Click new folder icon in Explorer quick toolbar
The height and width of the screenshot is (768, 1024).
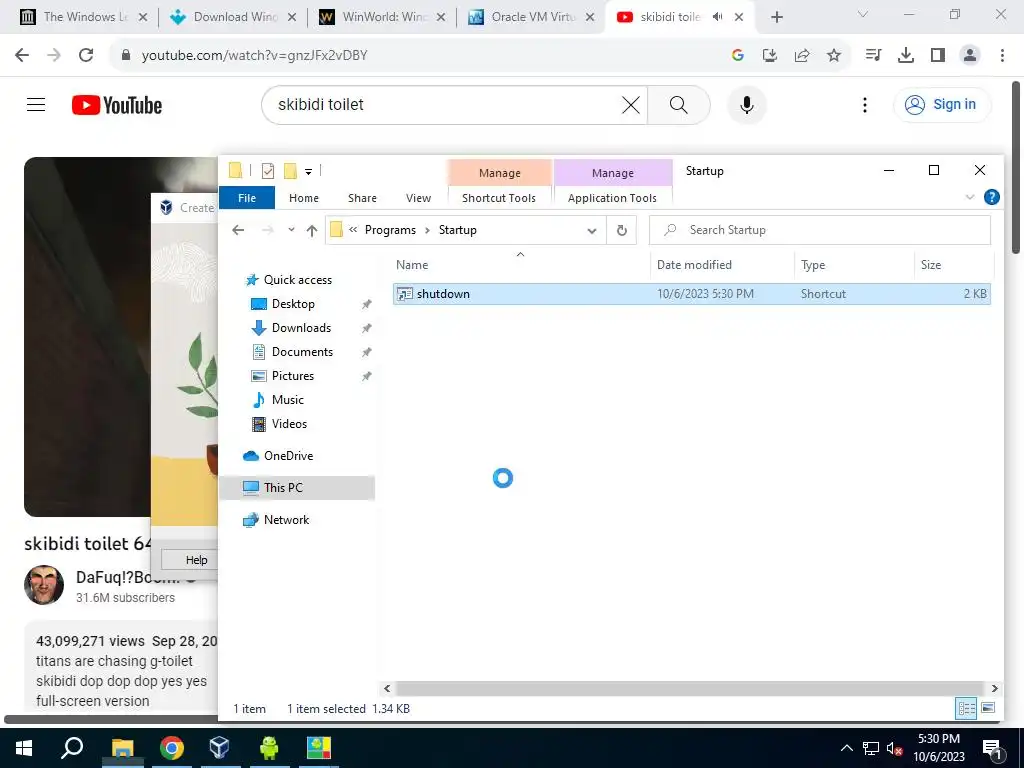pyautogui.click(x=291, y=171)
